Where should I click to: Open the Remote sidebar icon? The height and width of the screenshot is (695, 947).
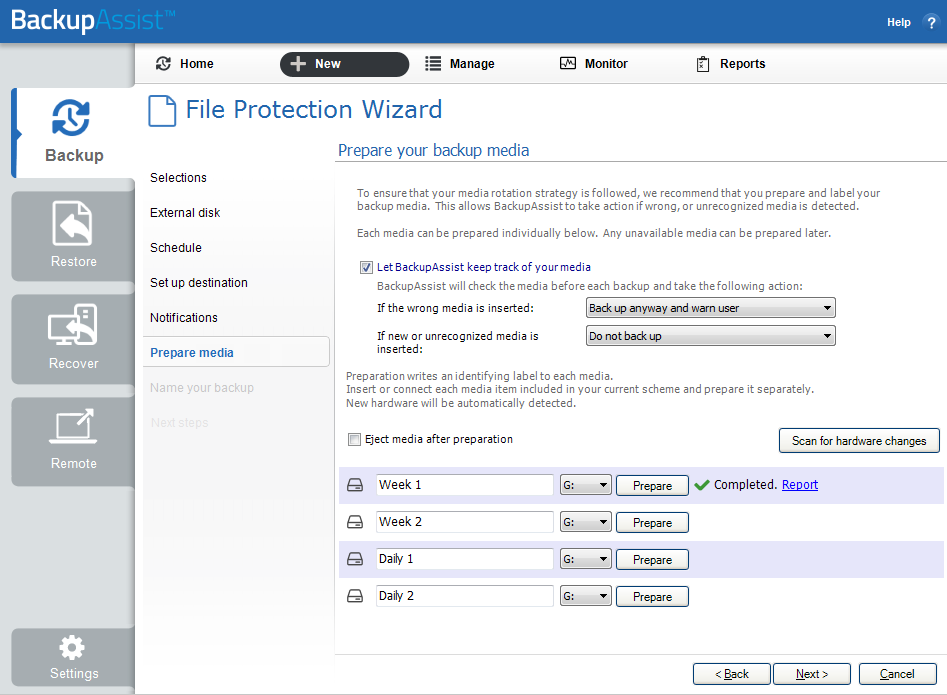pos(72,426)
